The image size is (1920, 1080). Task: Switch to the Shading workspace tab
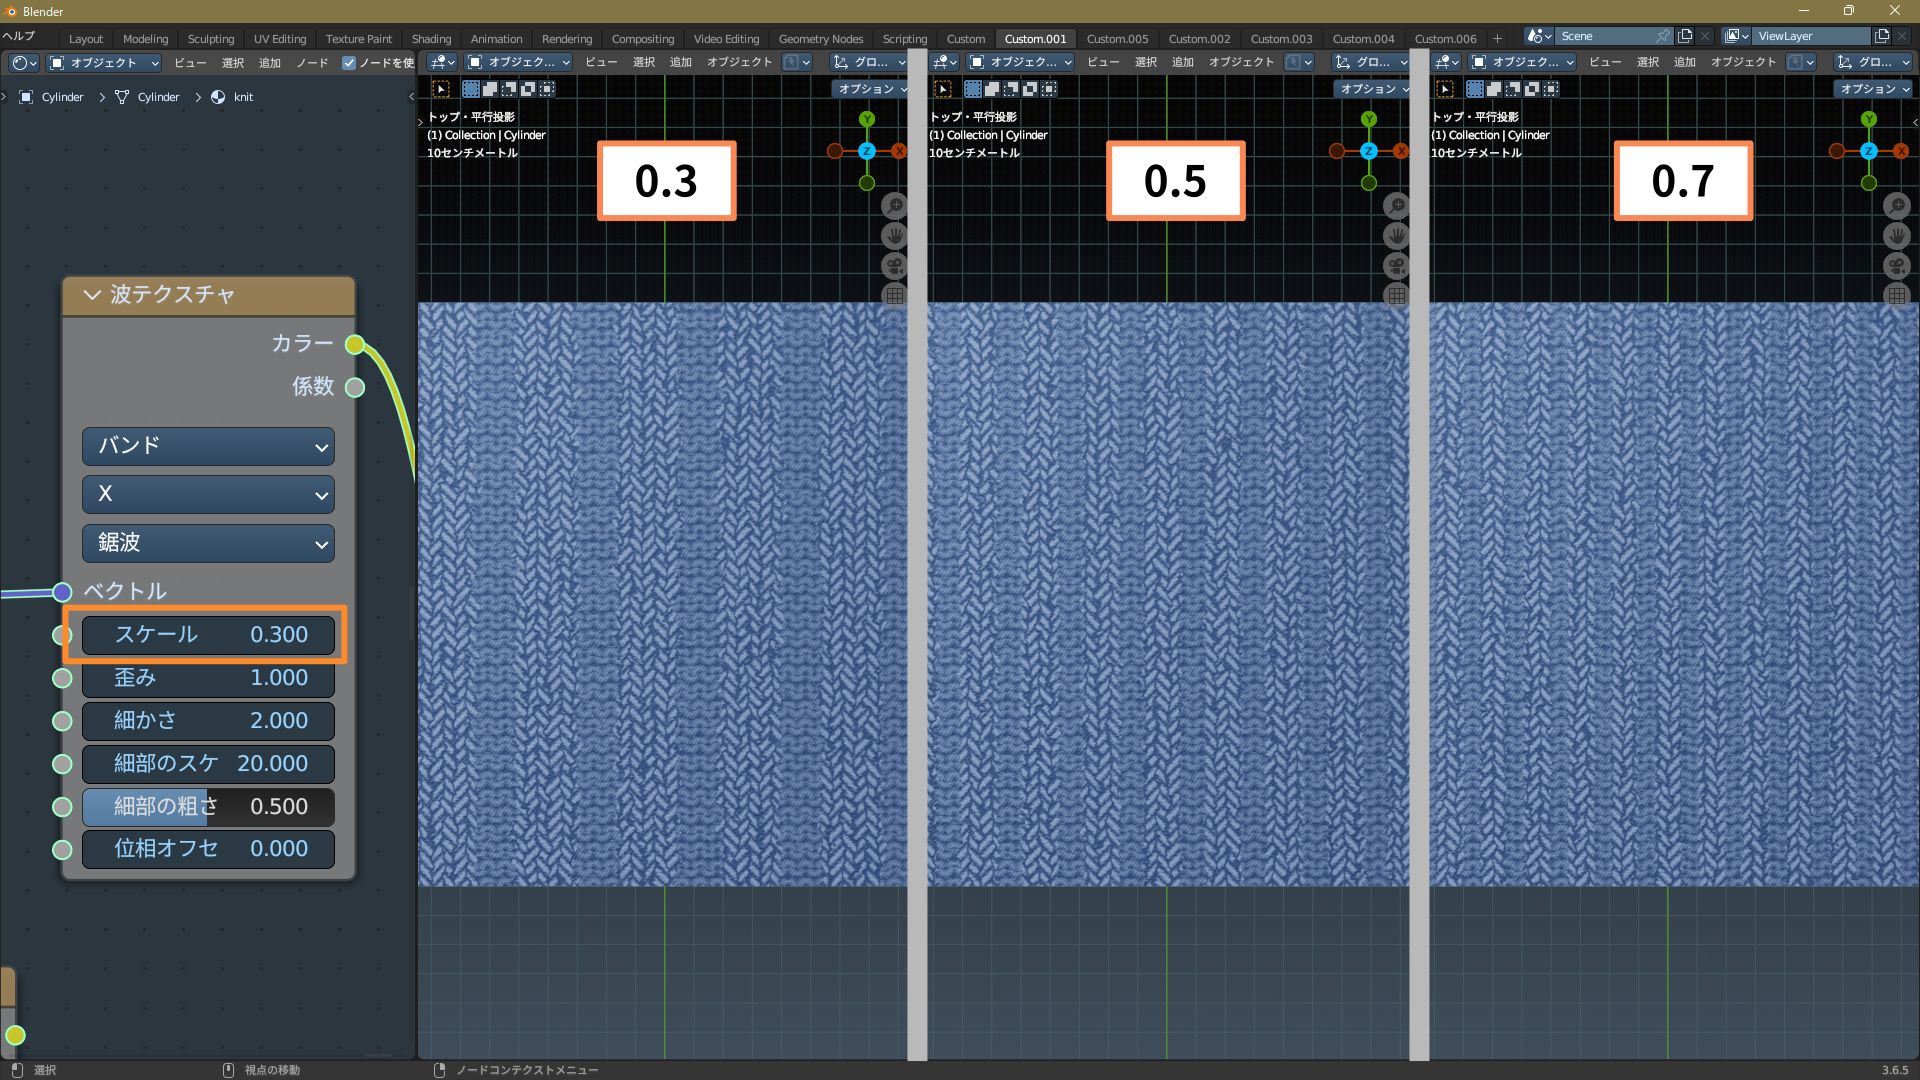coord(431,39)
